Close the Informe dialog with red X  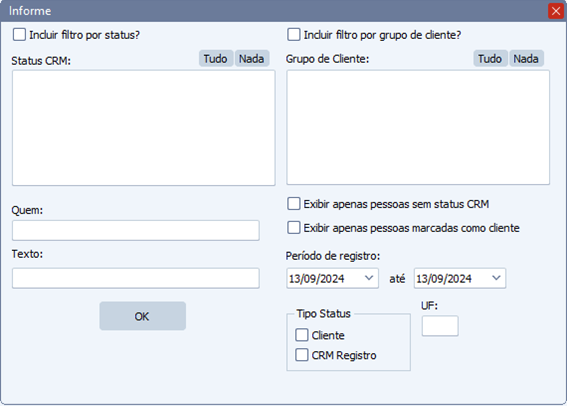tap(556, 11)
